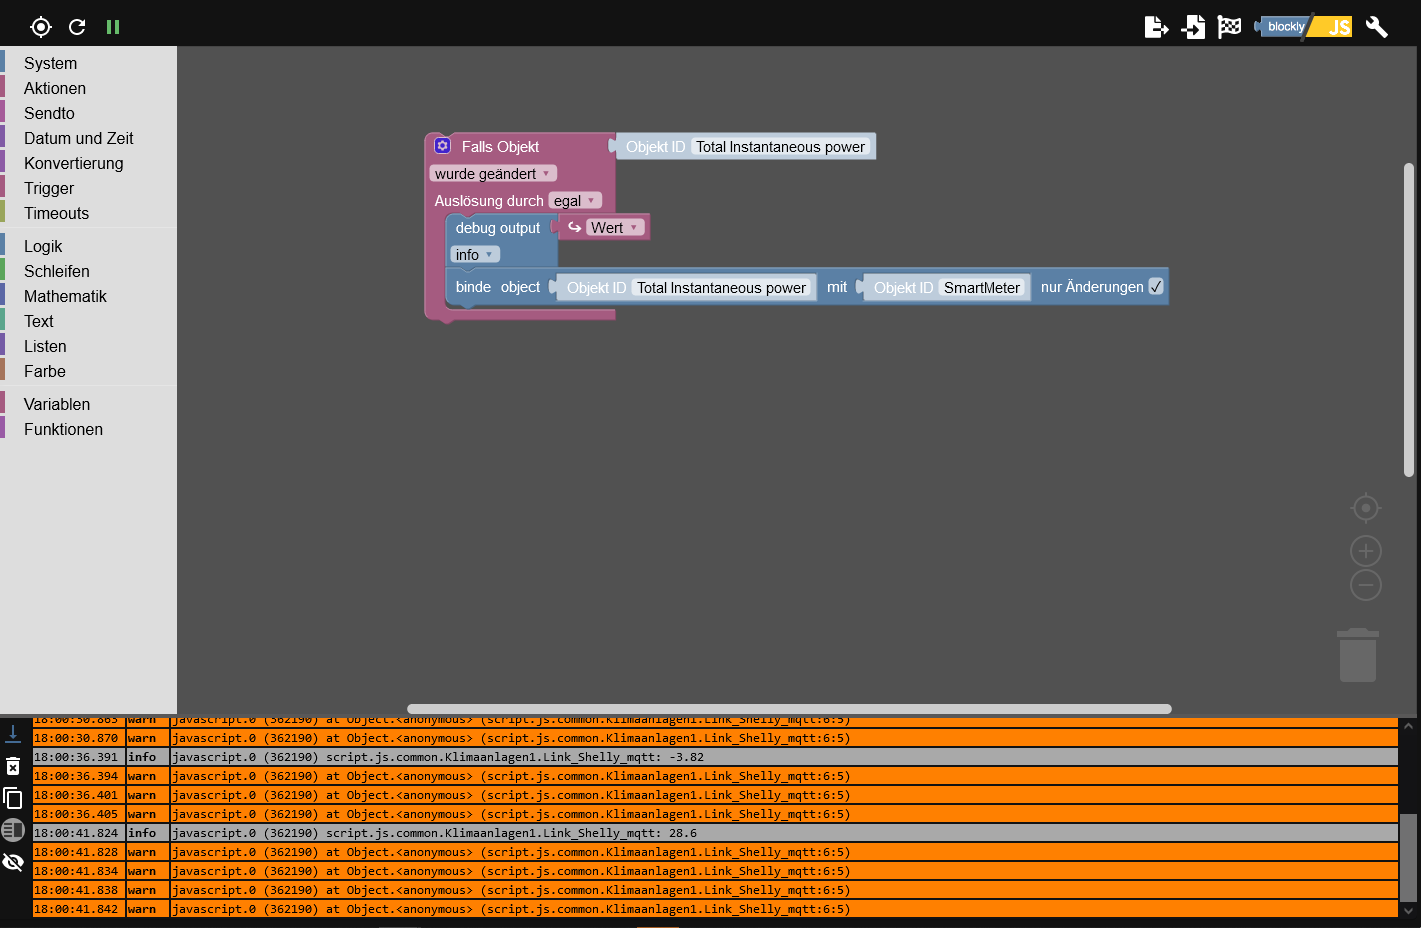Click the log scroll up arrow

pyautogui.click(x=1408, y=726)
